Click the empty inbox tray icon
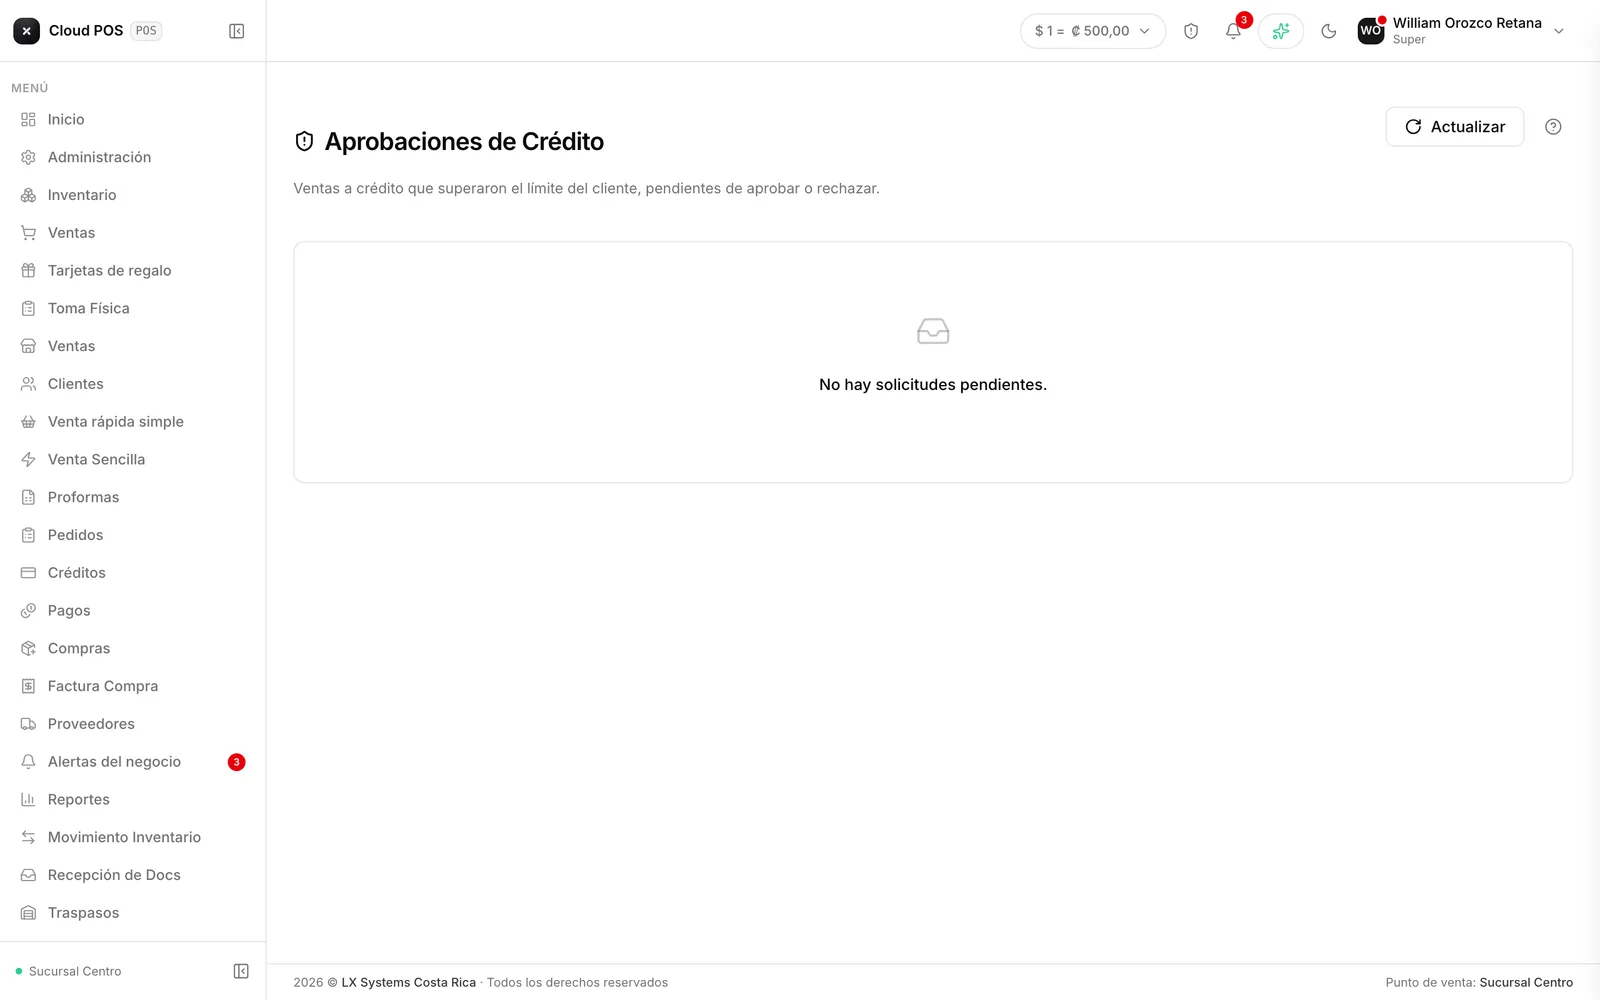The image size is (1600, 1000). coord(933,331)
